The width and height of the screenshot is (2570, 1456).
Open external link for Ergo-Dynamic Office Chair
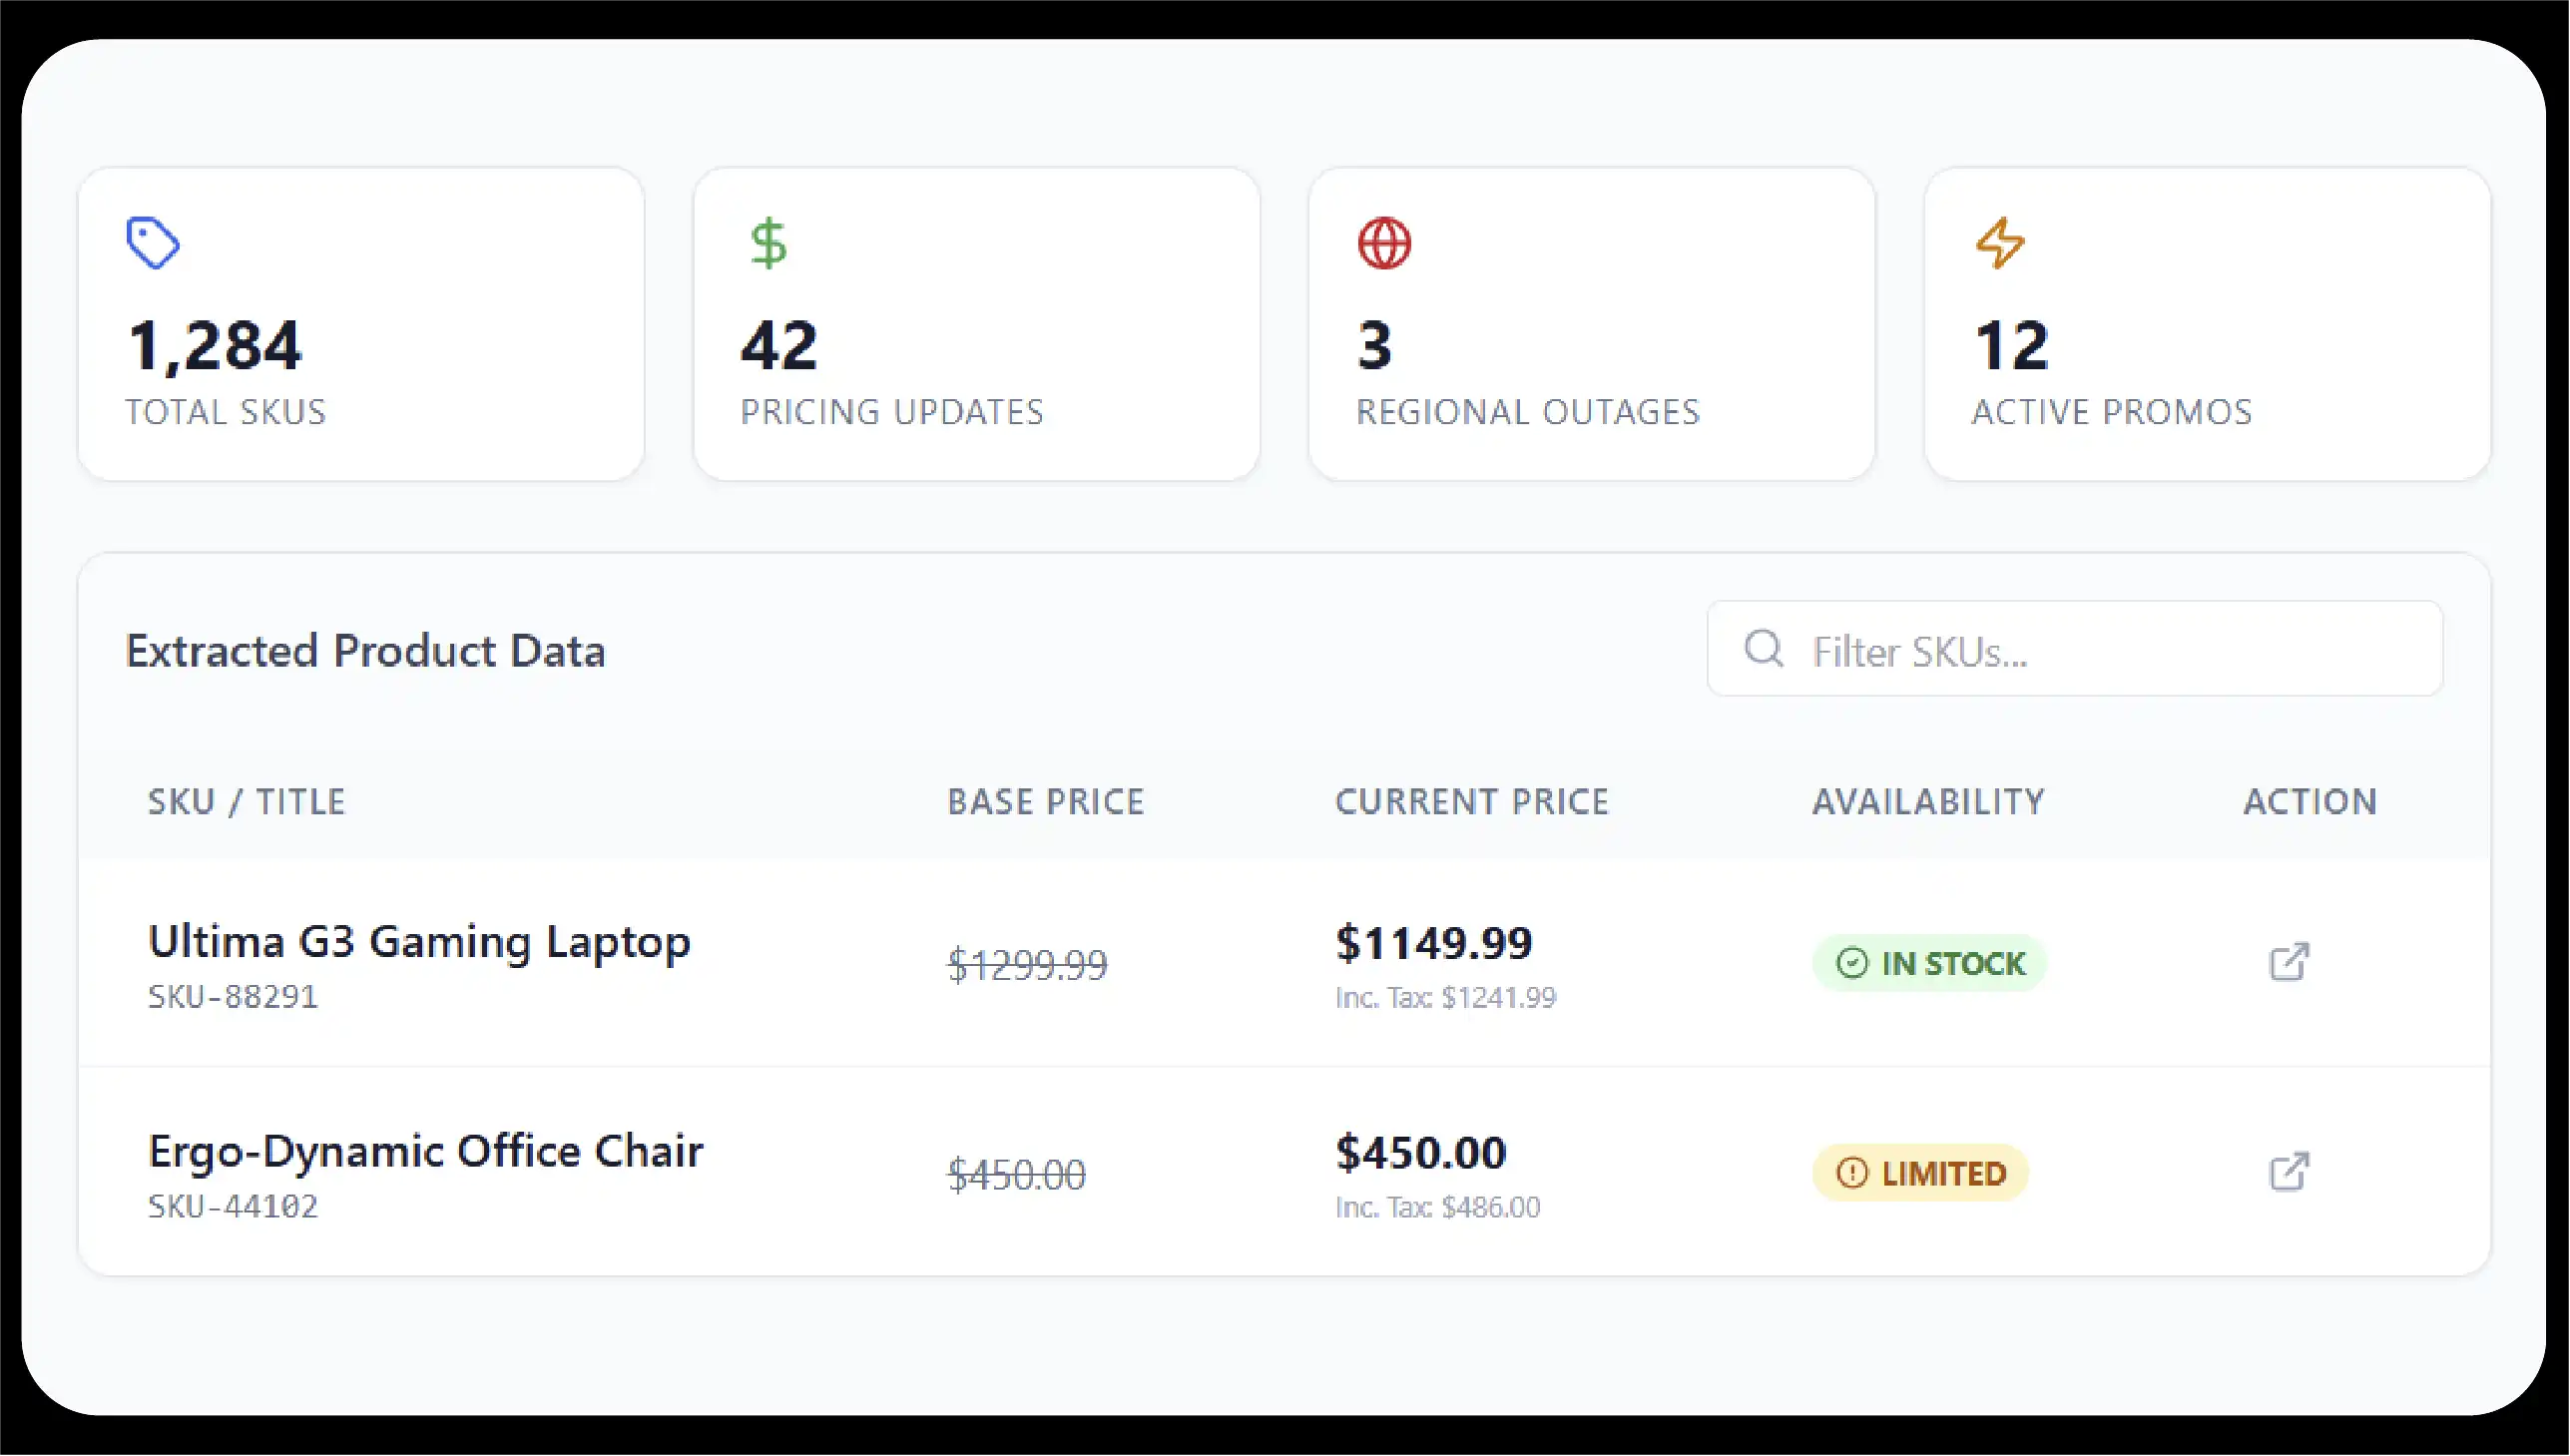tap(2289, 1172)
